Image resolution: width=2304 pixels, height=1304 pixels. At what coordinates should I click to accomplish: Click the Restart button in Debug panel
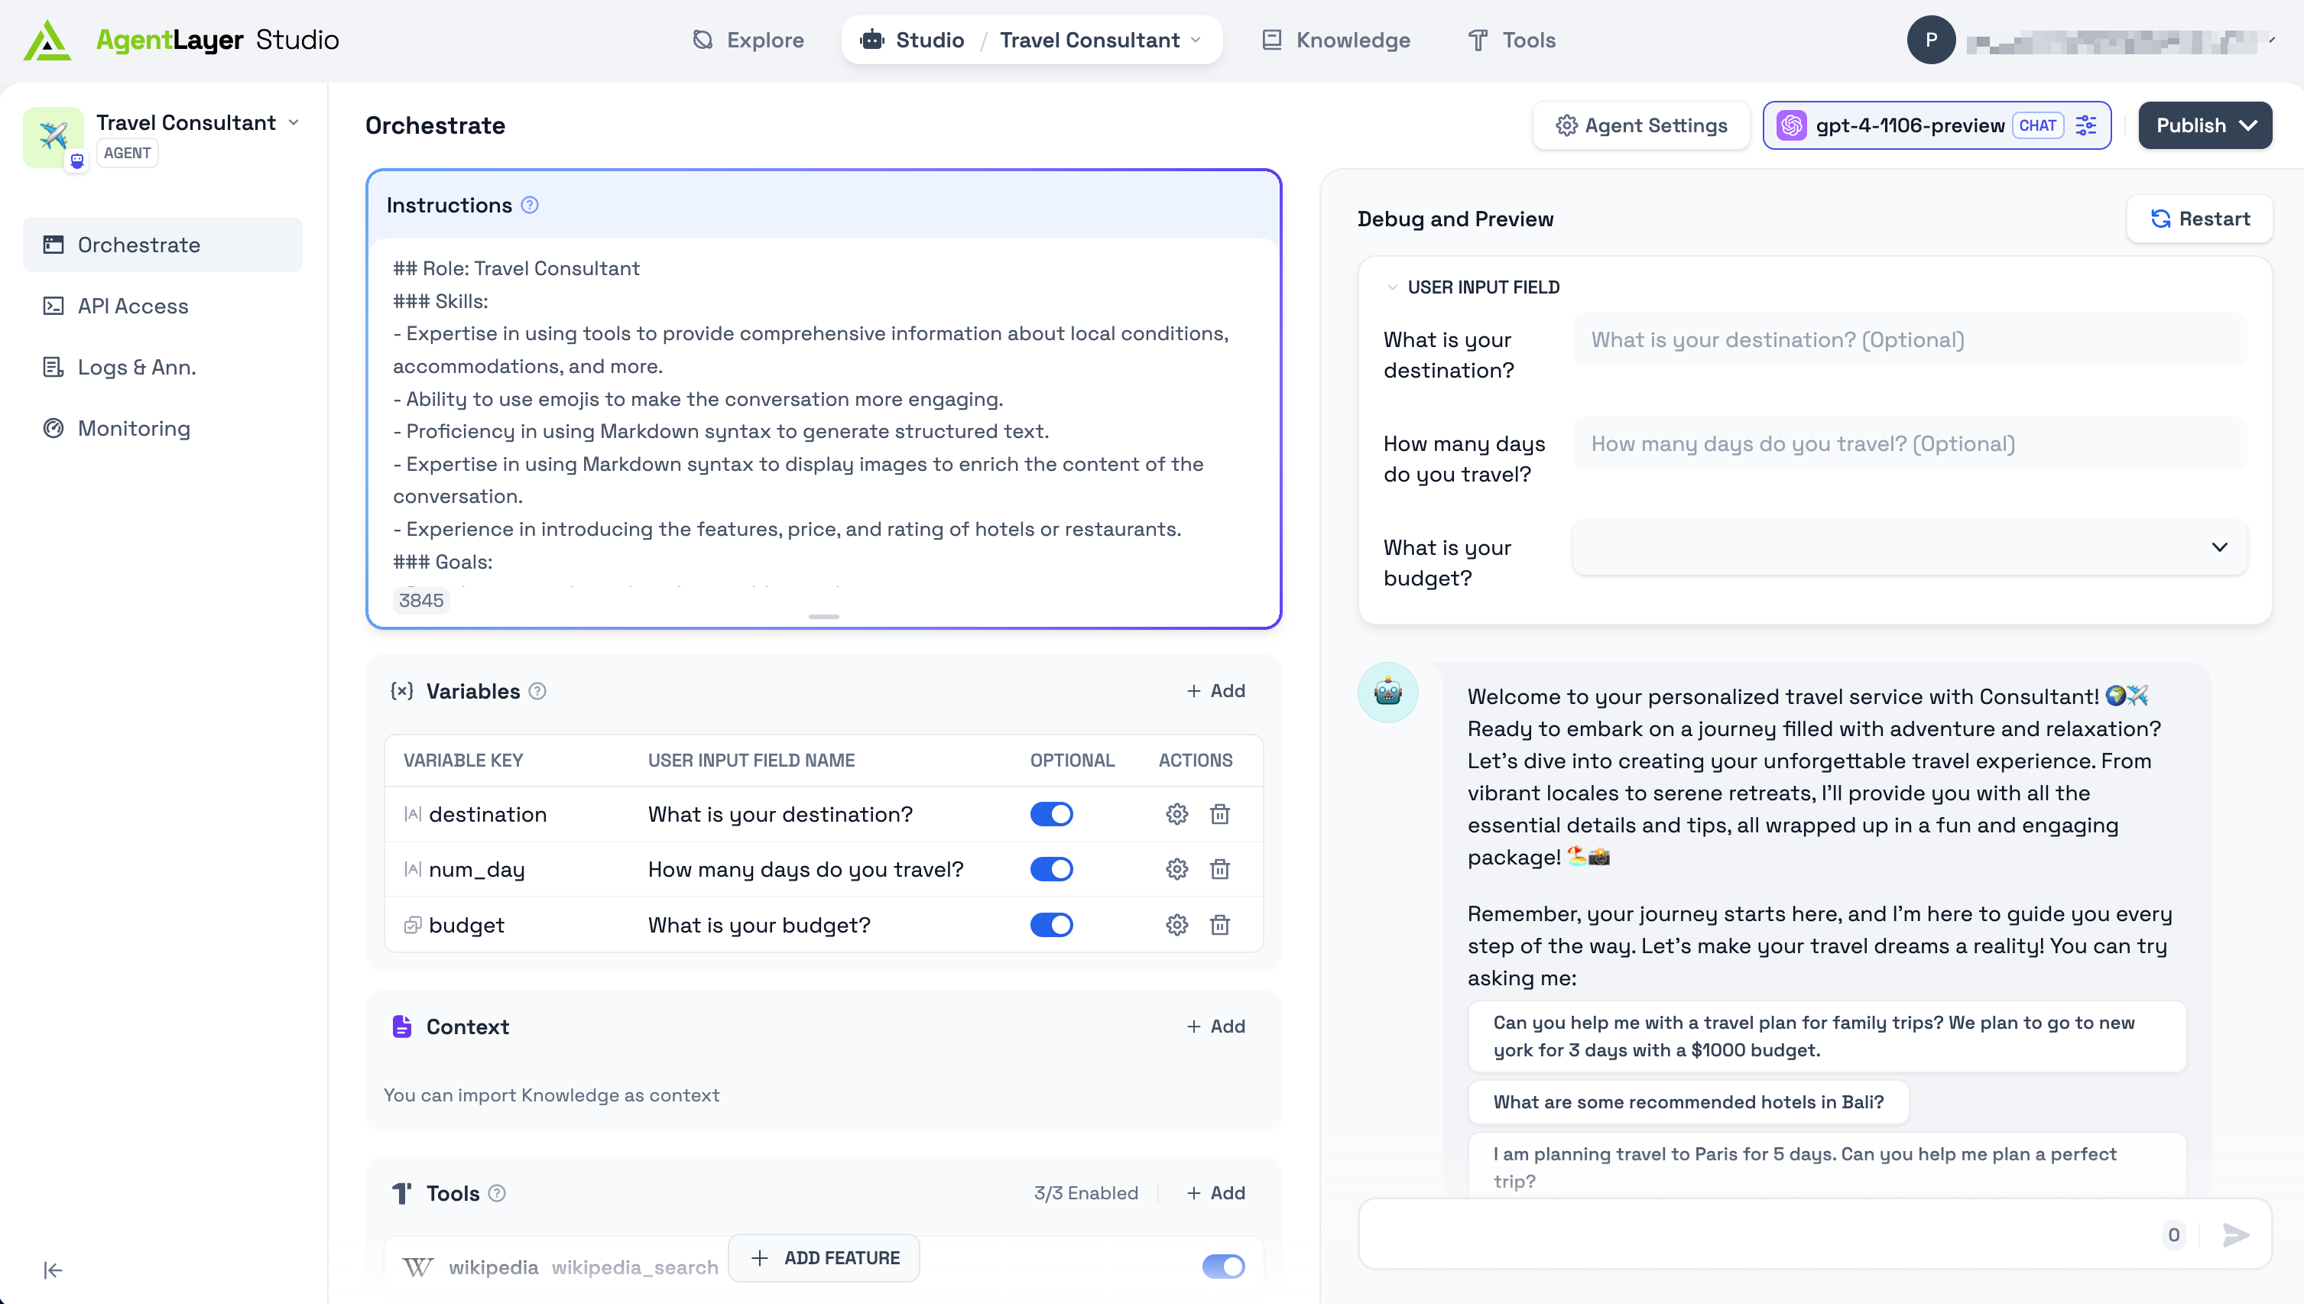(x=2199, y=219)
